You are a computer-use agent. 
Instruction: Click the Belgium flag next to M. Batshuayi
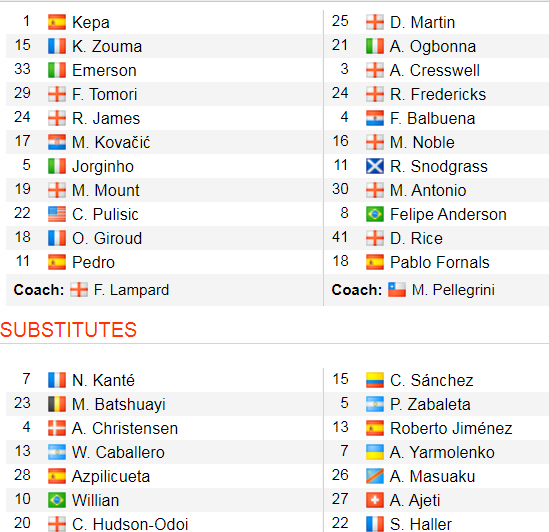[x=57, y=404]
